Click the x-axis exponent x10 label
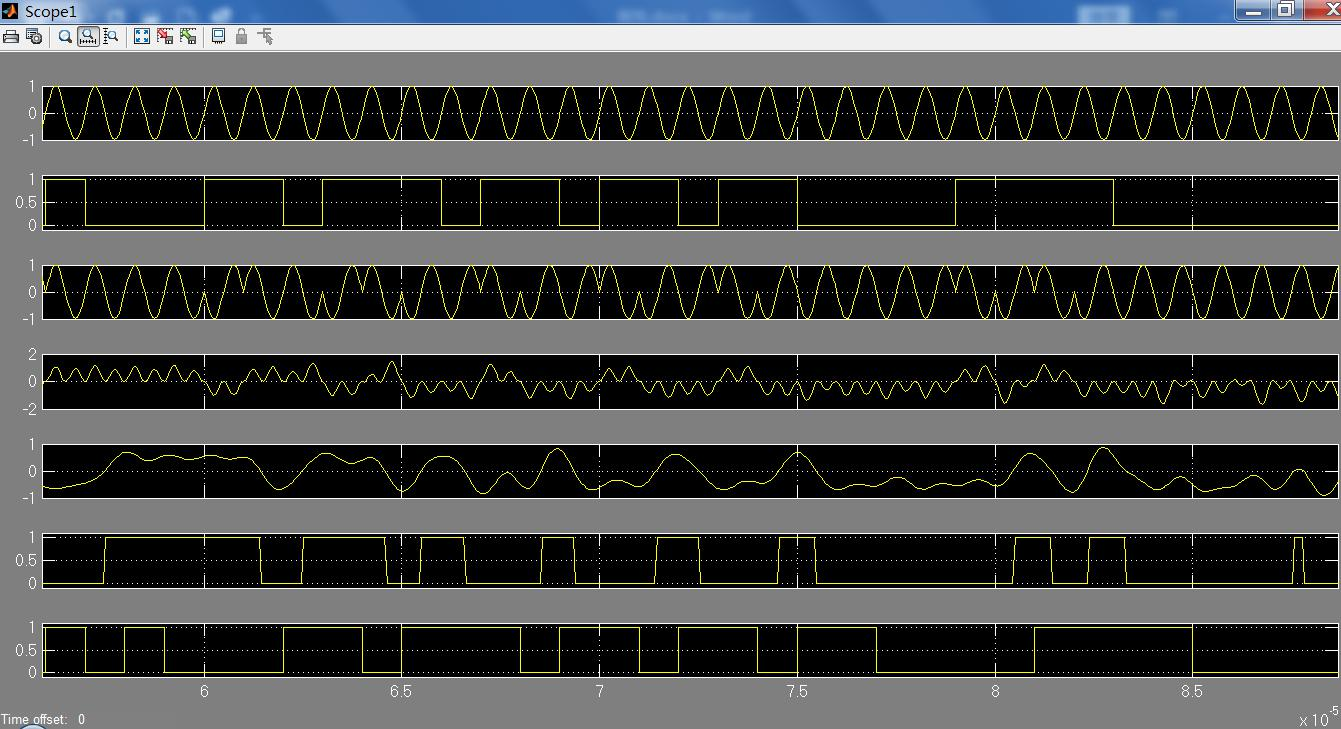This screenshot has height=729, width=1341. pos(1318,718)
